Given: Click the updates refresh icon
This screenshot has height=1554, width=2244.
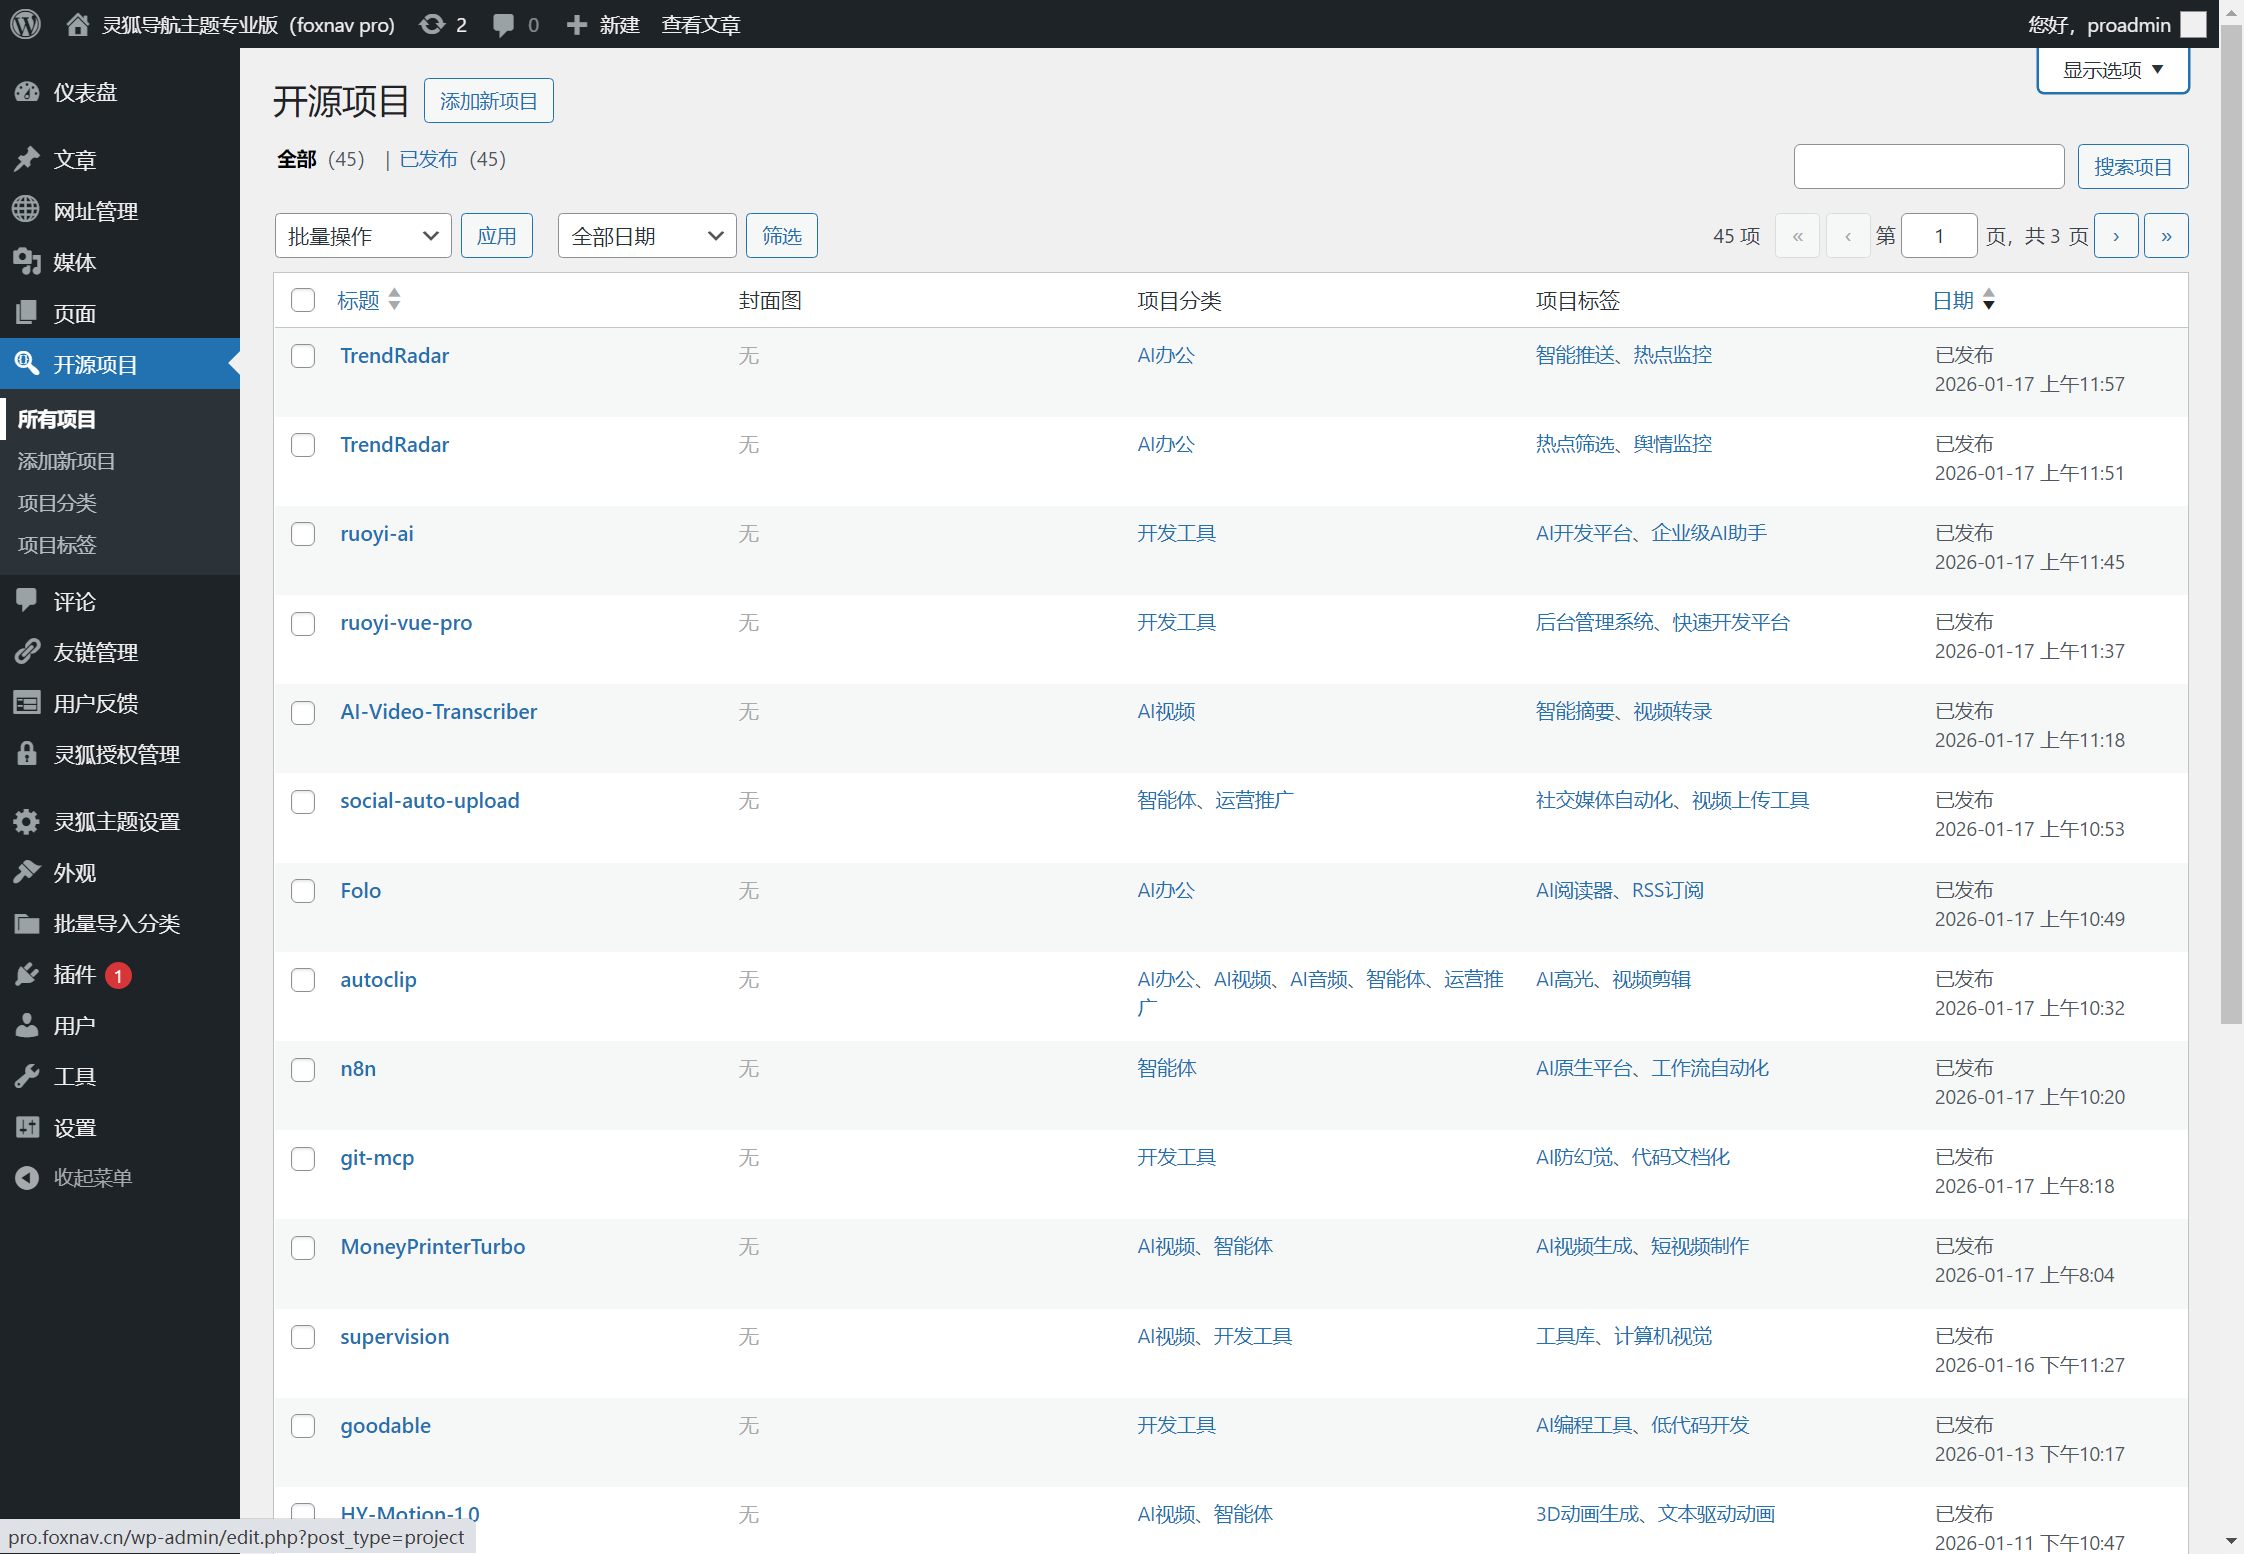Looking at the screenshot, I should click(432, 24).
